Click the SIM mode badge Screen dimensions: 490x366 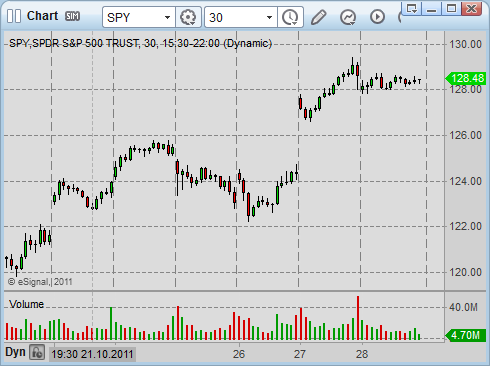(x=72, y=16)
